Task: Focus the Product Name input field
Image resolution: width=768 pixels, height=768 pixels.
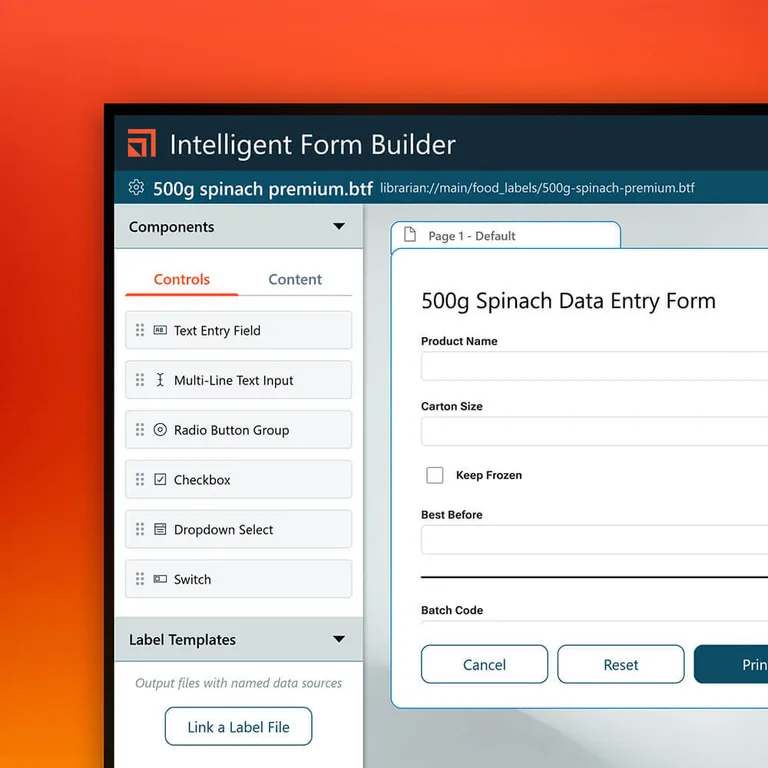Action: (x=594, y=366)
